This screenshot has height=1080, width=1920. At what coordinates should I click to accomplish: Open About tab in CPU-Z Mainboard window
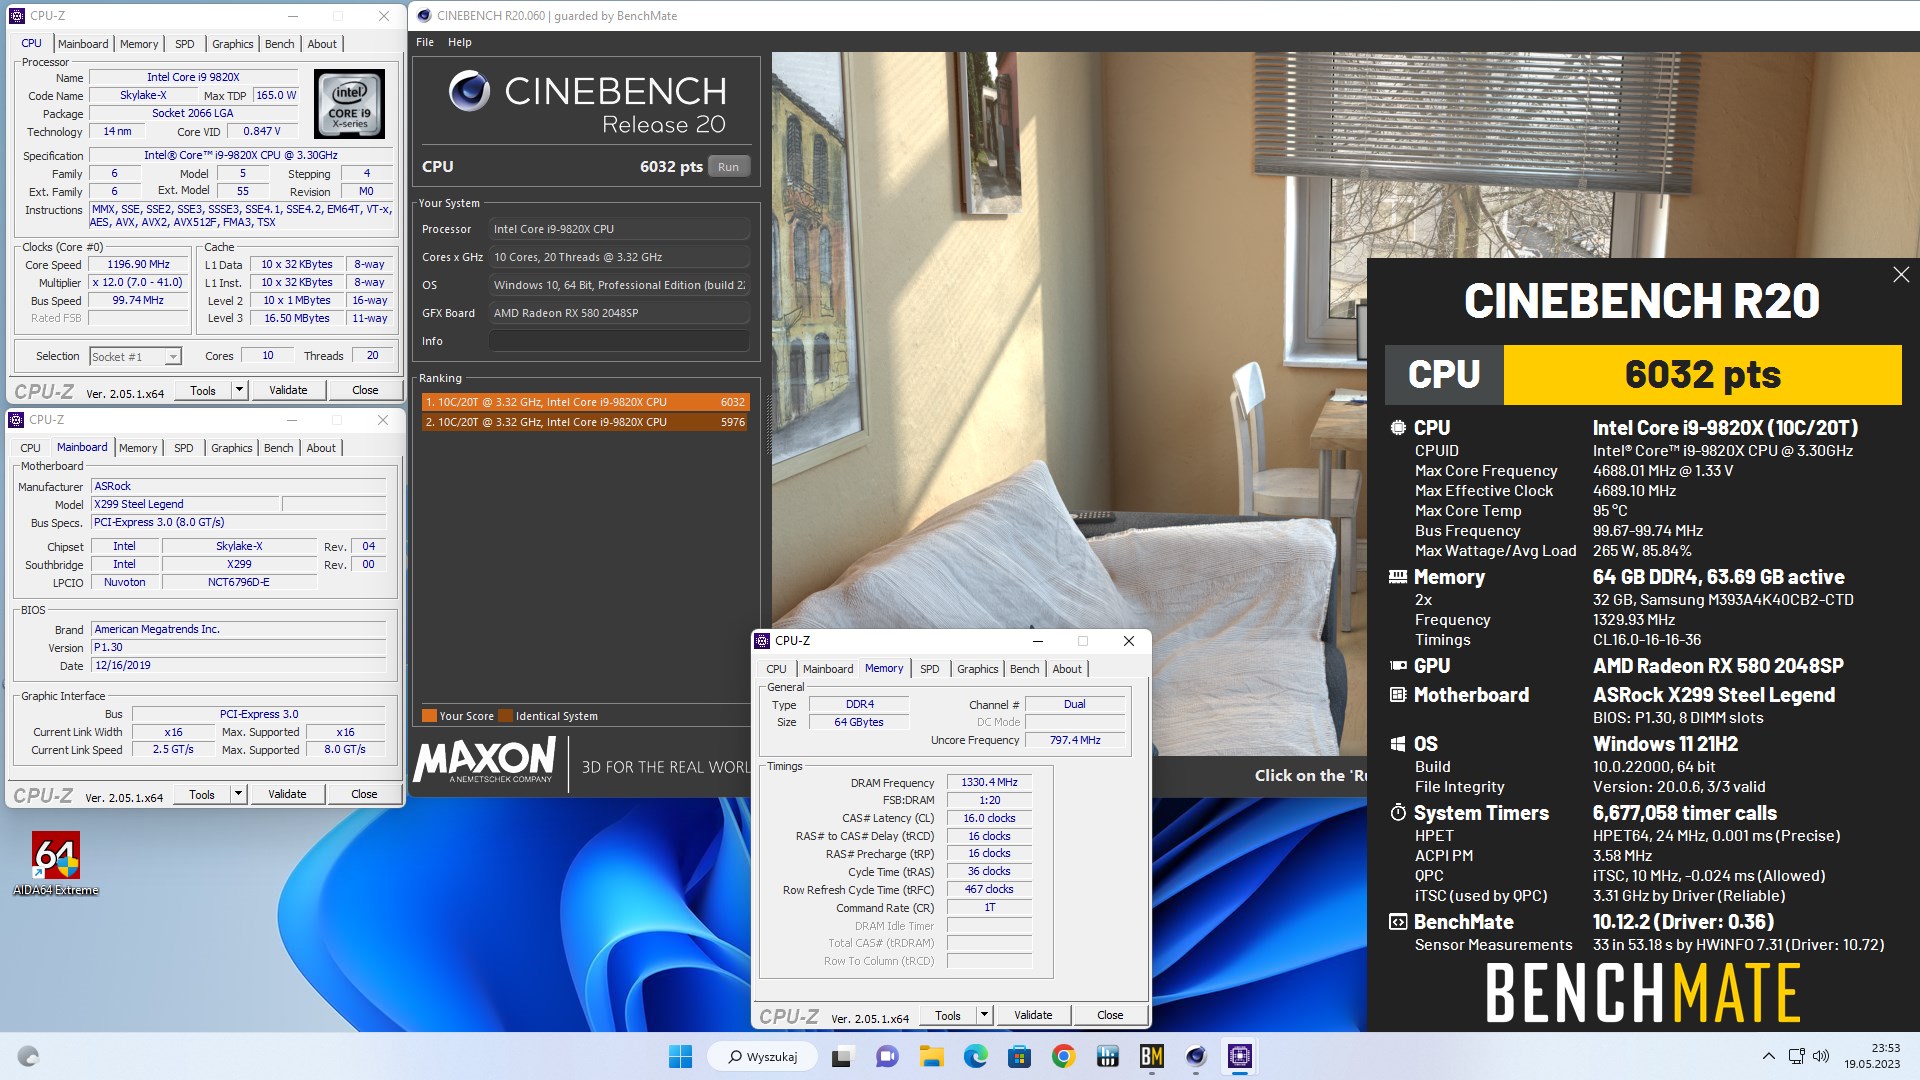coord(321,448)
